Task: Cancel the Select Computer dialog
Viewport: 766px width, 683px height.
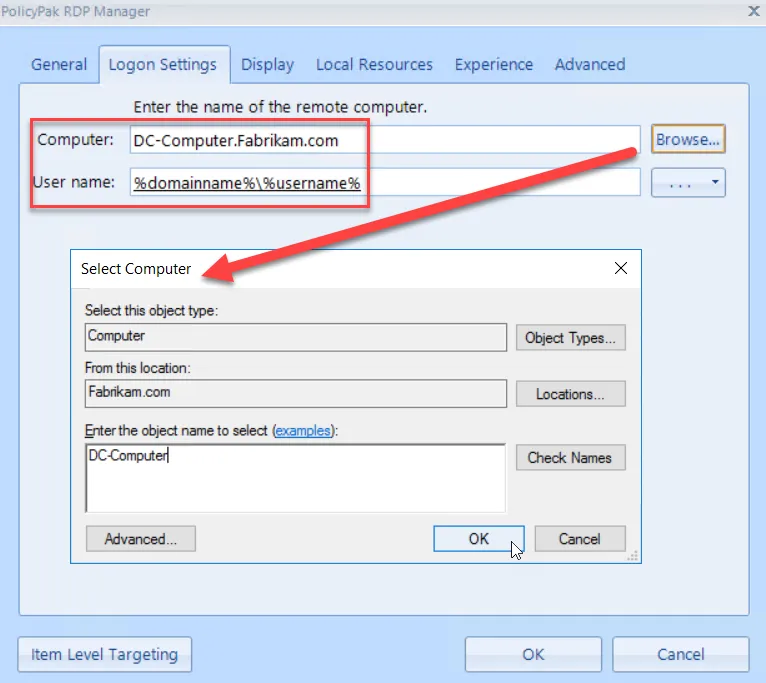Action: pyautogui.click(x=580, y=539)
